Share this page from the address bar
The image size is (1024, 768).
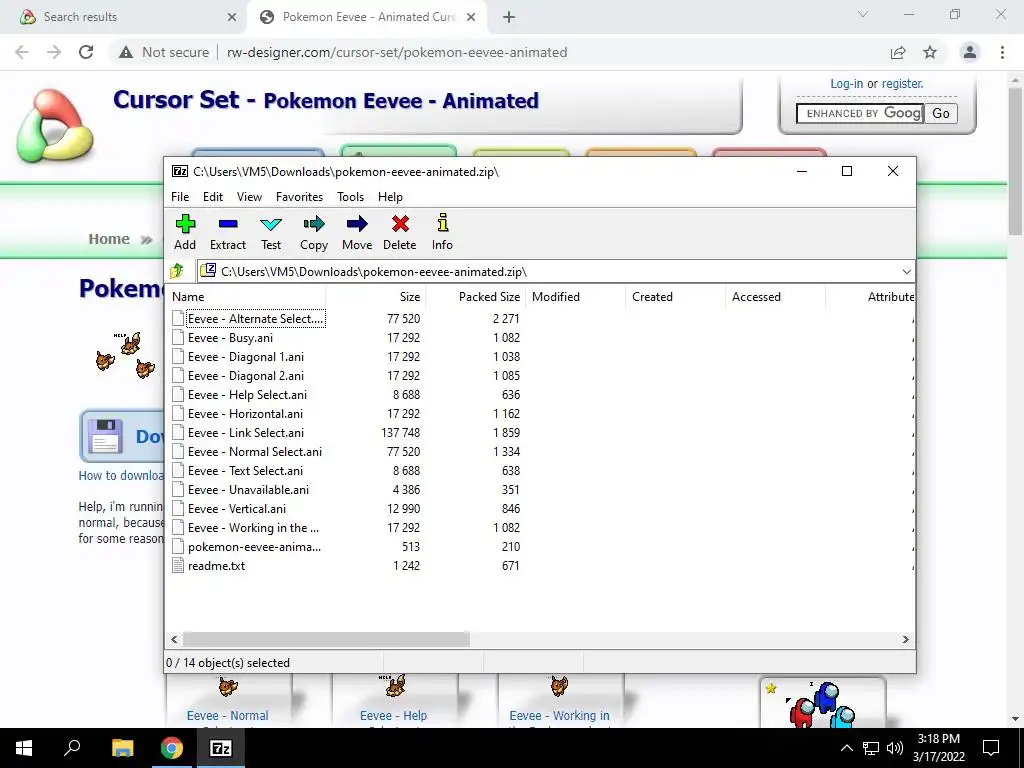(x=898, y=52)
